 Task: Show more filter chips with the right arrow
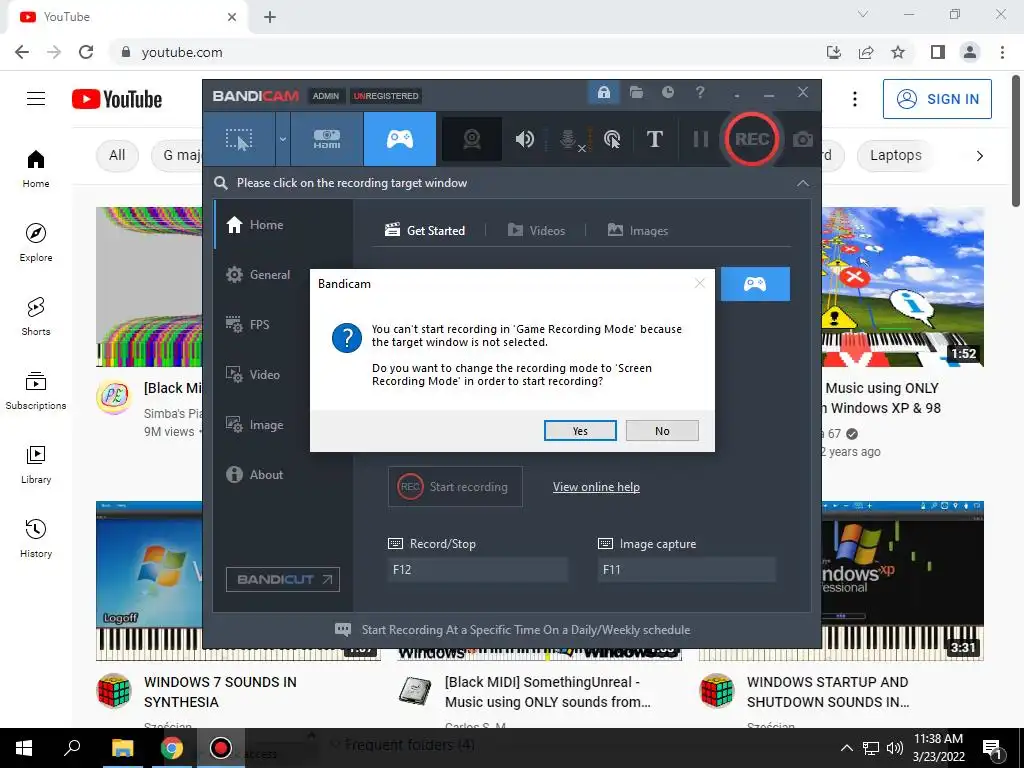tap(979, 156)
